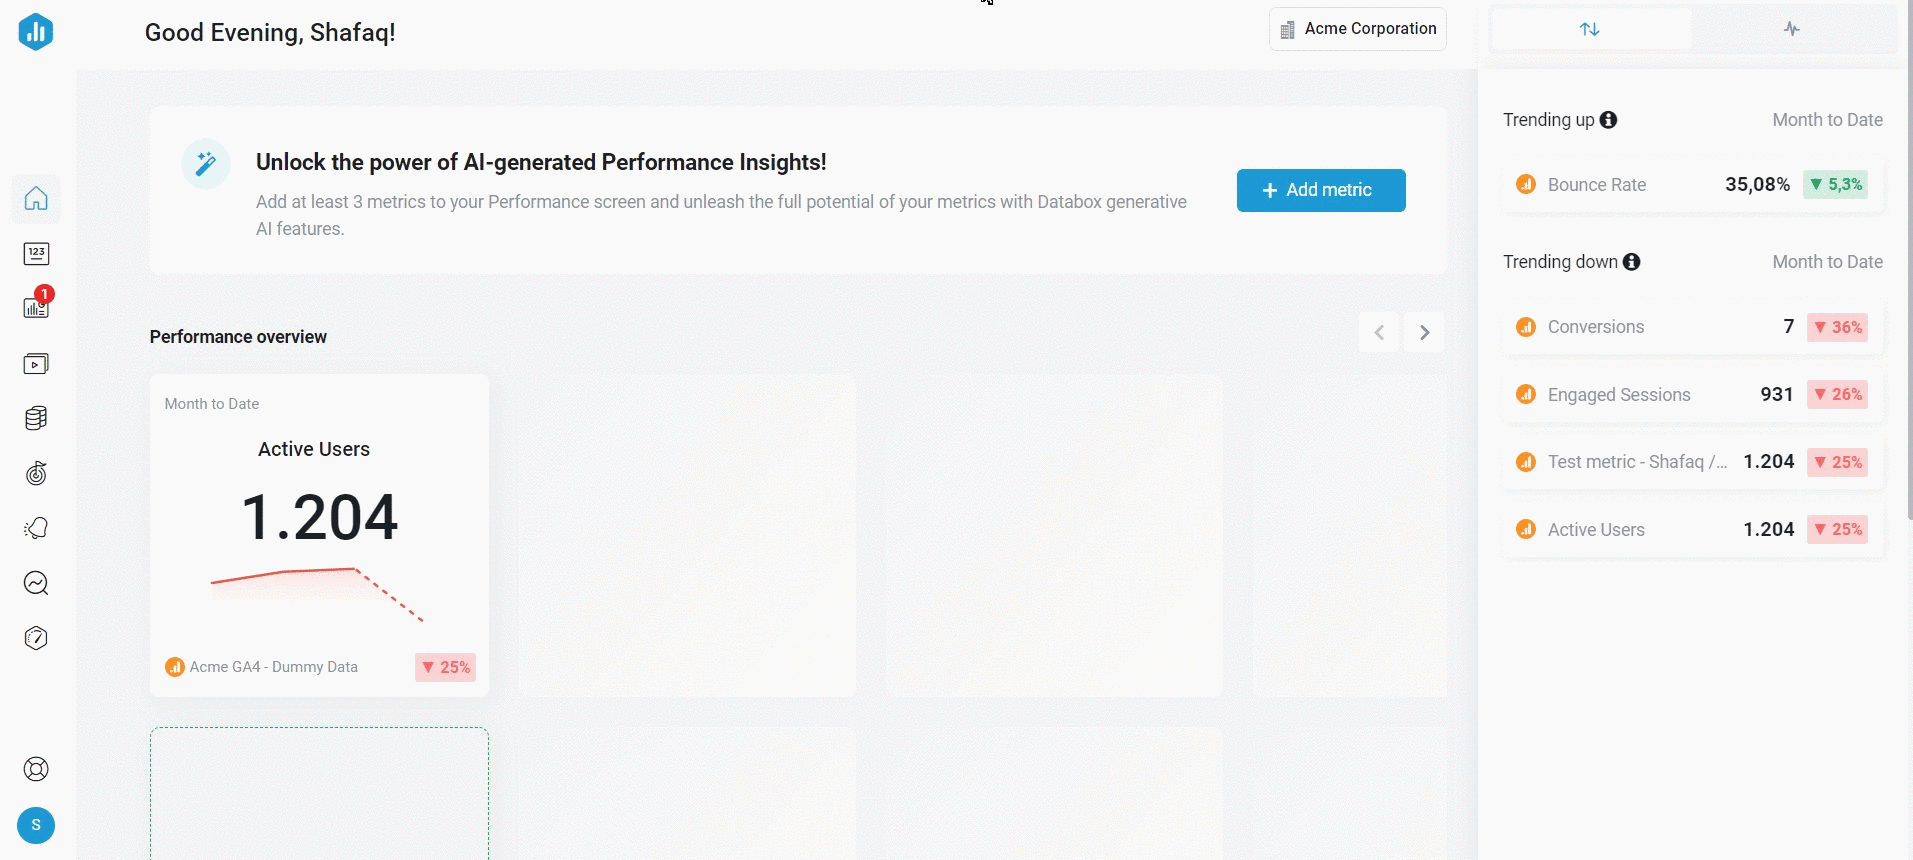Switch to the trending arrows tab
The image size is (1913, 860).
click(1590, 29)
